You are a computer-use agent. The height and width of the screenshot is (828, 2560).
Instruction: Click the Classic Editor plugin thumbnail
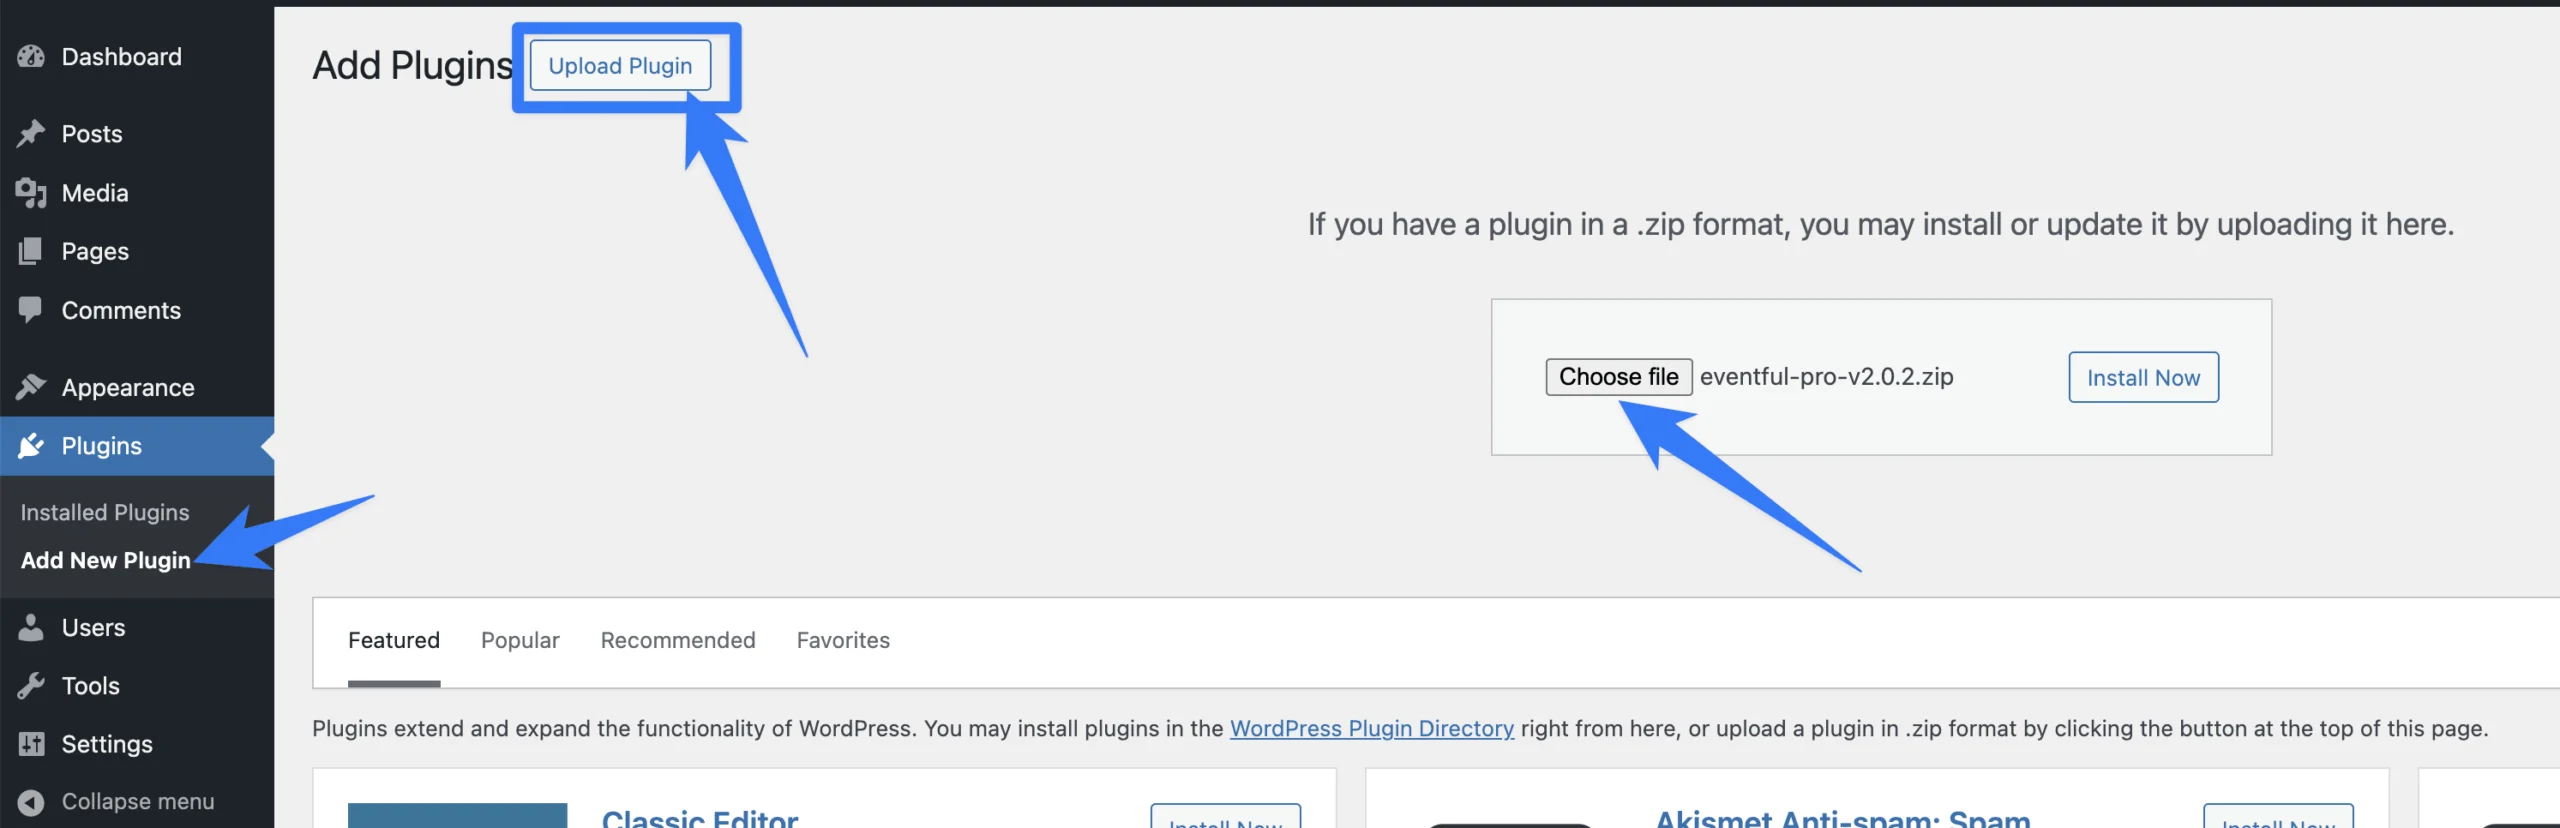[458, 815]
